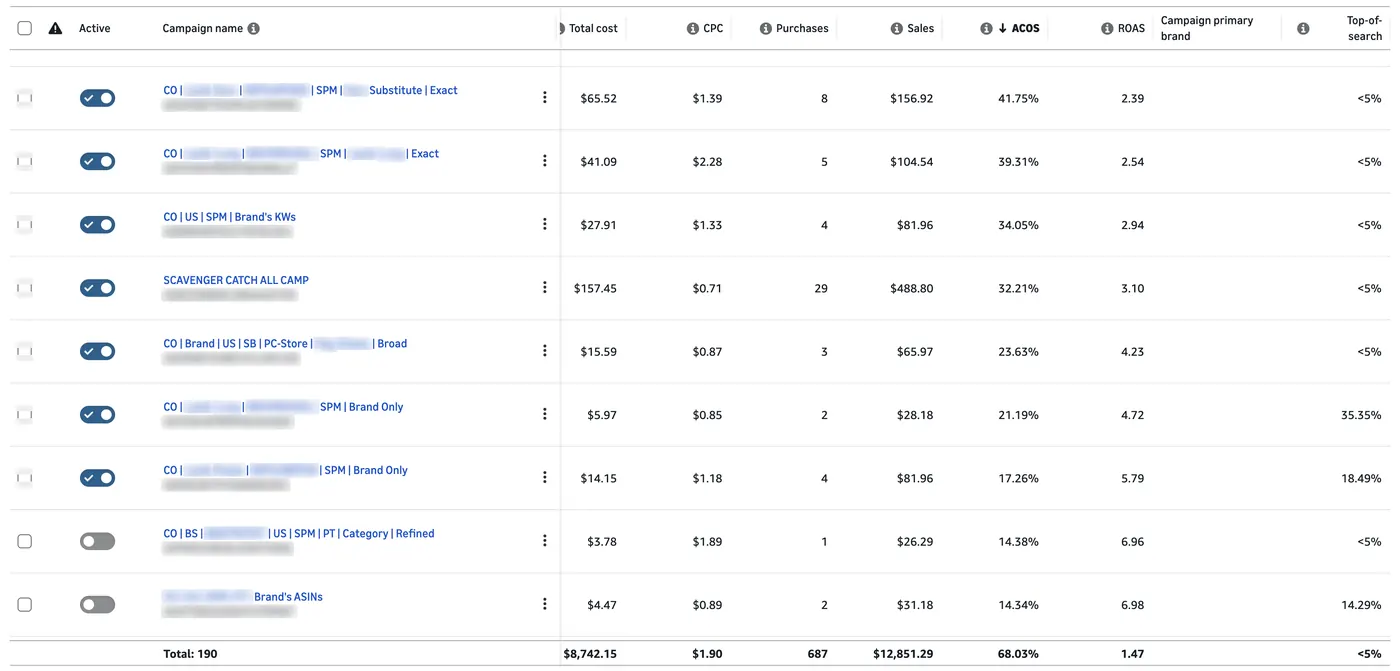Click the $488.80 sales value
This screenshot has width=1400, height=671.
pyautogui.click(x=911, y=288)
